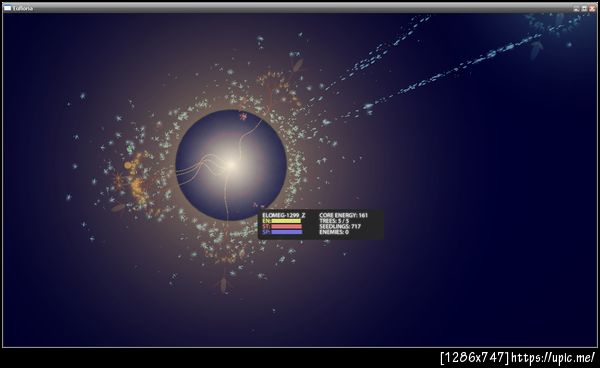Click the SEEDLINGS: 717 readout
This screenshot has width=600, height=368.
pos(340,226)
